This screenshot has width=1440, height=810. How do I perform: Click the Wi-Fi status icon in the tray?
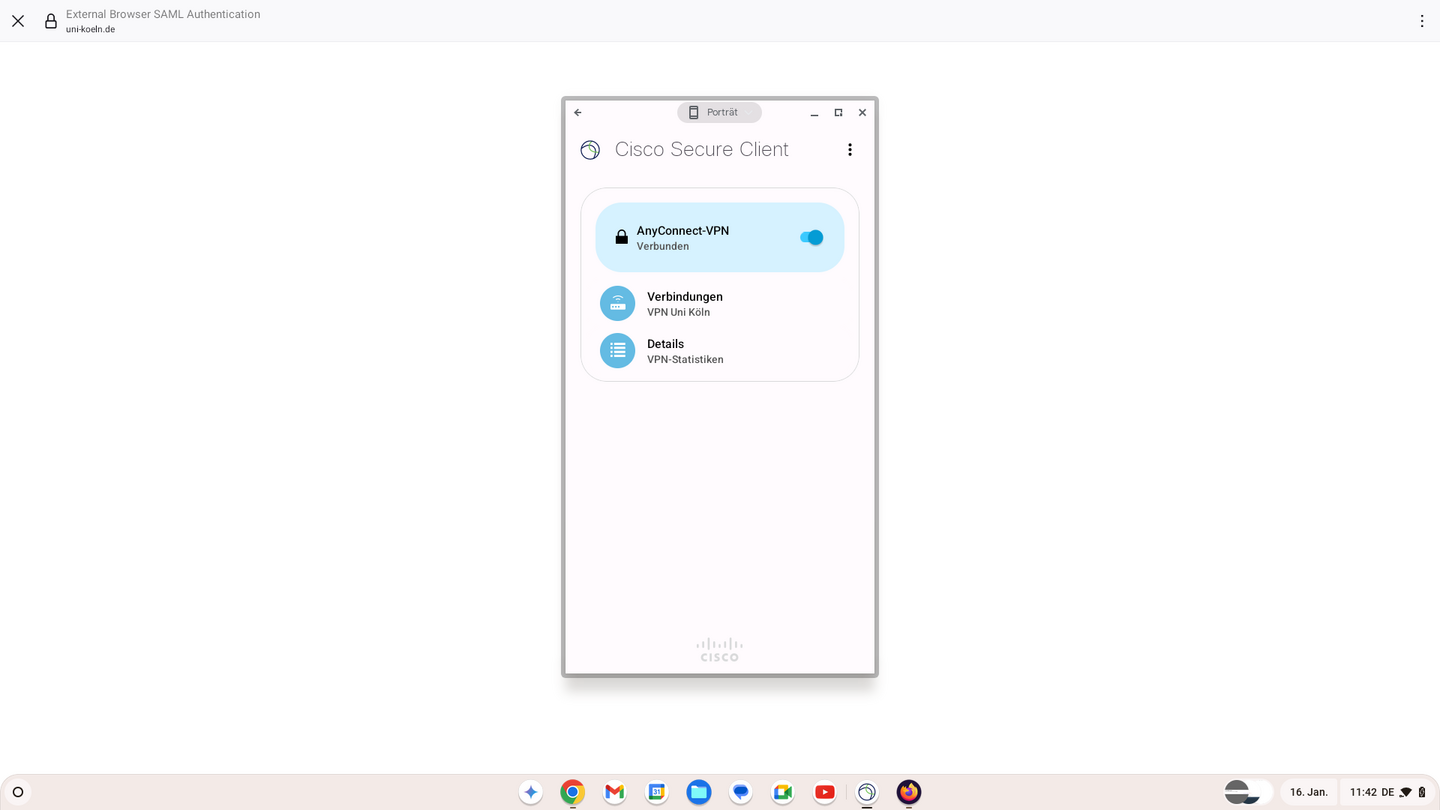[1405, 792]
